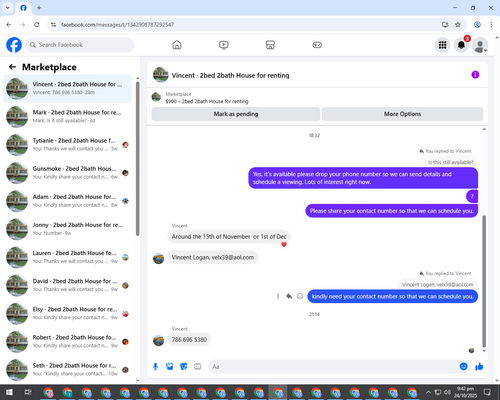Click the '?' message bubble
The height and width of the screenshot is (400, 500).
472,196
